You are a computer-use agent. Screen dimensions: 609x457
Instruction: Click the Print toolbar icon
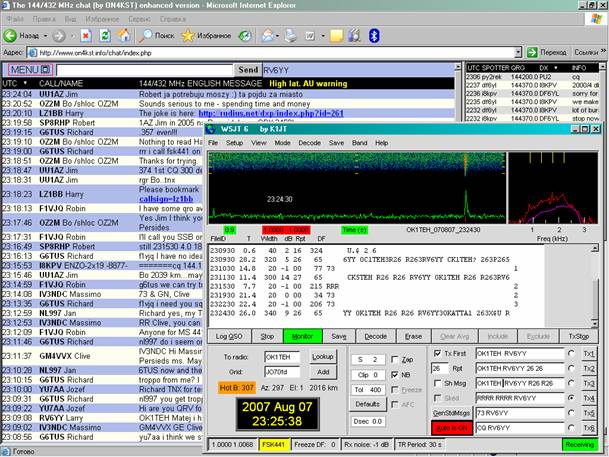tap(291, 36)
